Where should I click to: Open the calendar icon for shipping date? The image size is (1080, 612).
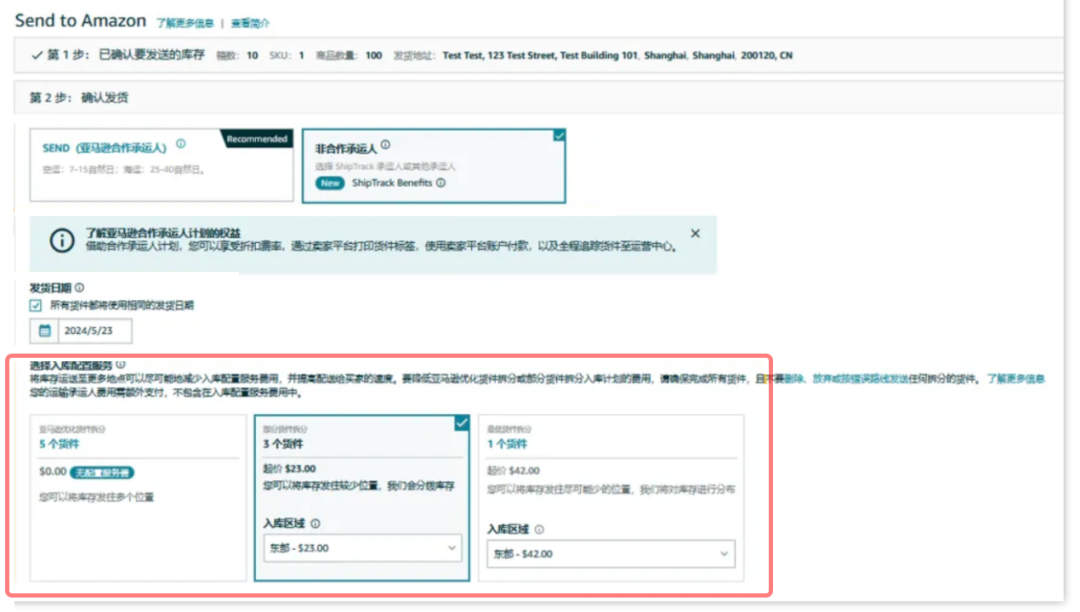coord(44,330)
